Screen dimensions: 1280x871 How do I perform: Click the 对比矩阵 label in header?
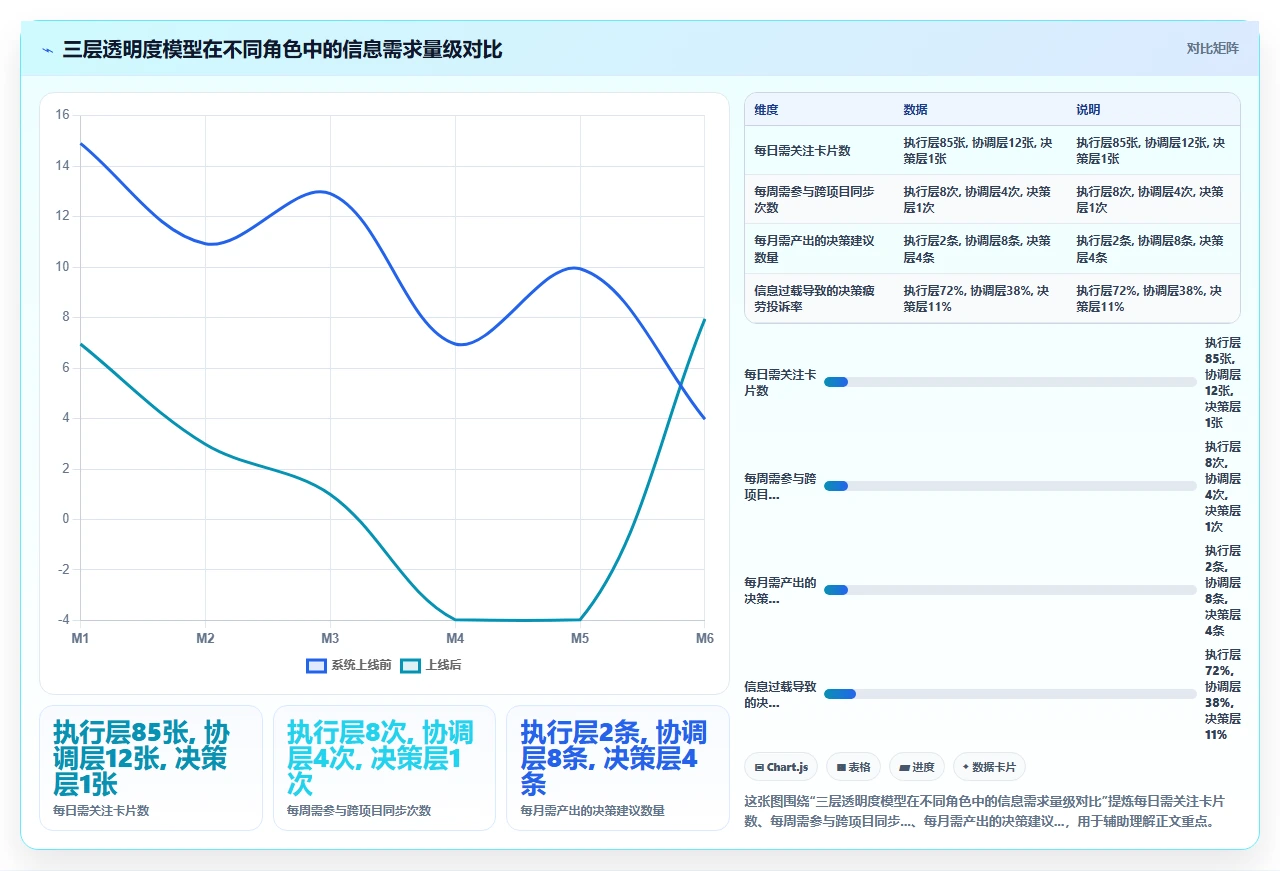pyautogui.click(x=1212, y=48)
